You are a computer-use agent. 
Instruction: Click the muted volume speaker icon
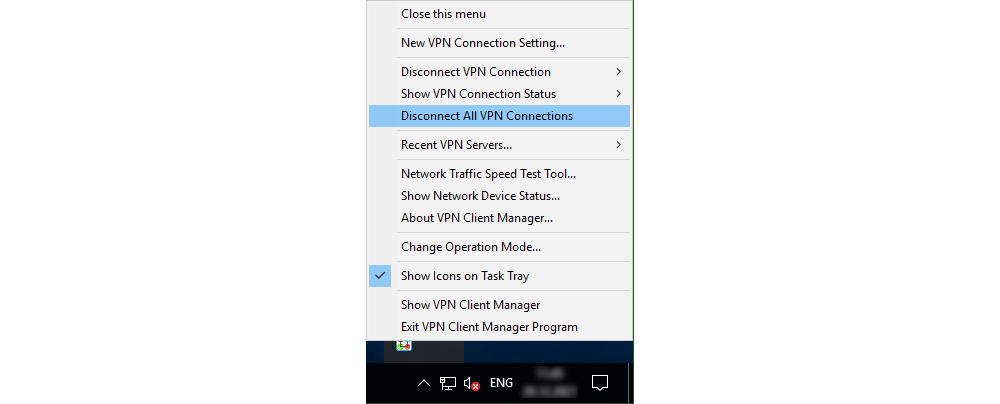coord(473,383)
